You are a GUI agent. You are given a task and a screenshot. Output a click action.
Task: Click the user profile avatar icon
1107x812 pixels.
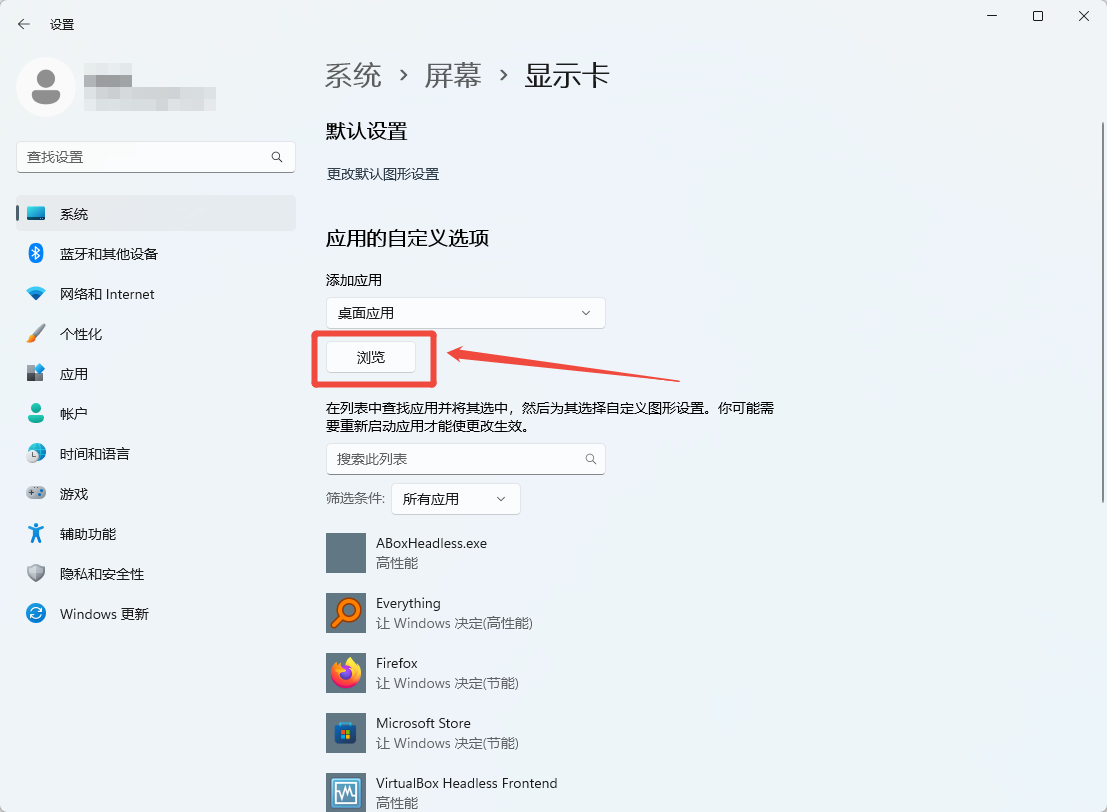[x=45, y=87]
